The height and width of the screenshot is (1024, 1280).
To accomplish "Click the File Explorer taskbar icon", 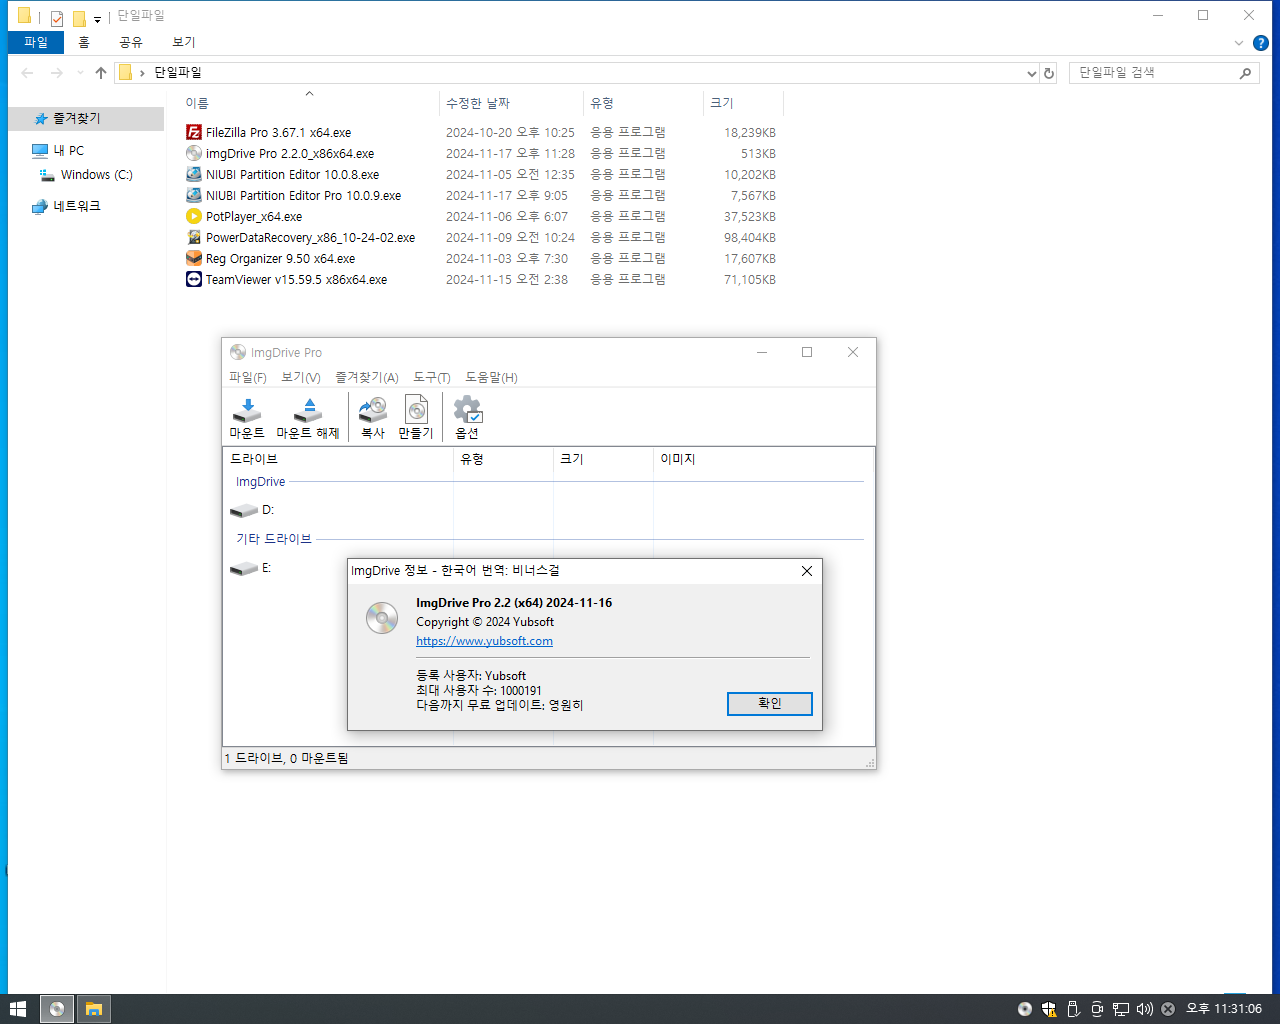I will [93, 1009].
